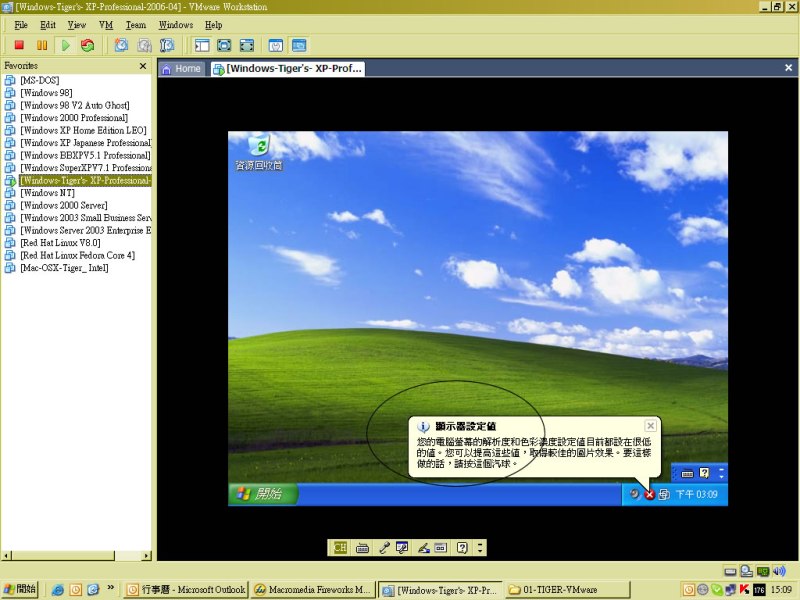
Task: Close the display settings balloon notification
Action: [x=651, y=426]
